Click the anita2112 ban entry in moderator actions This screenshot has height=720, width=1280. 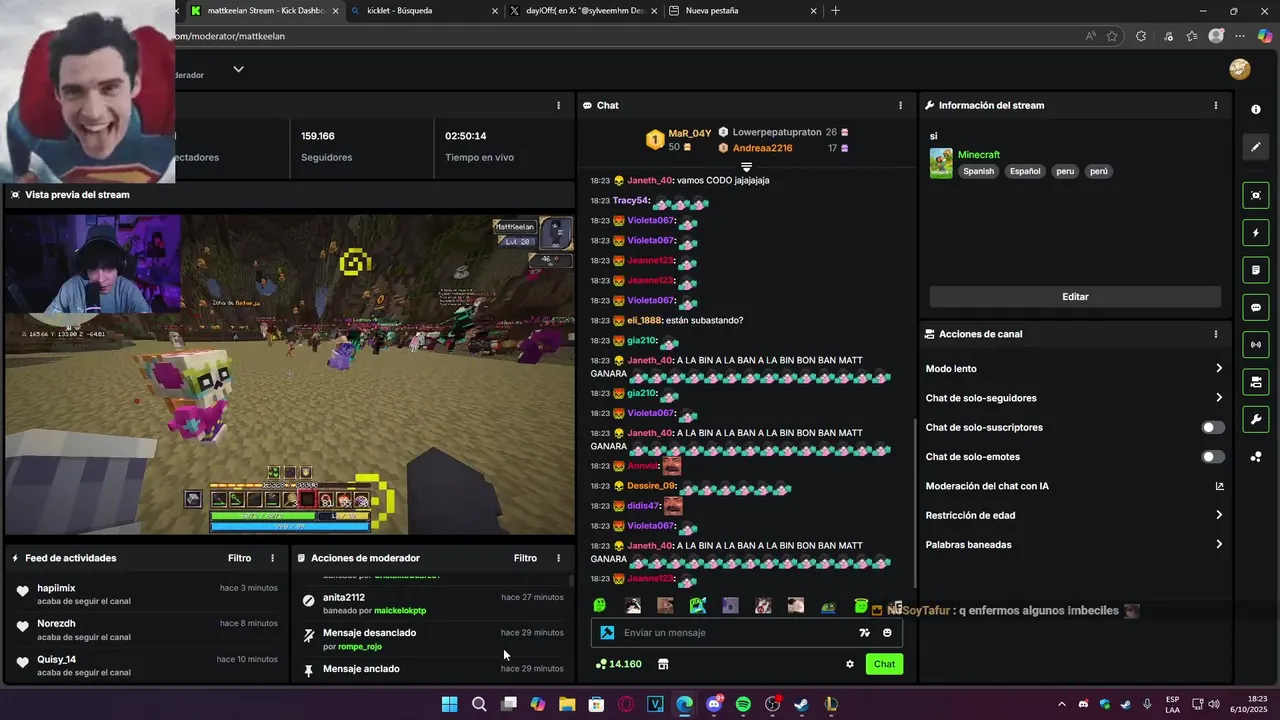(433, 604)
